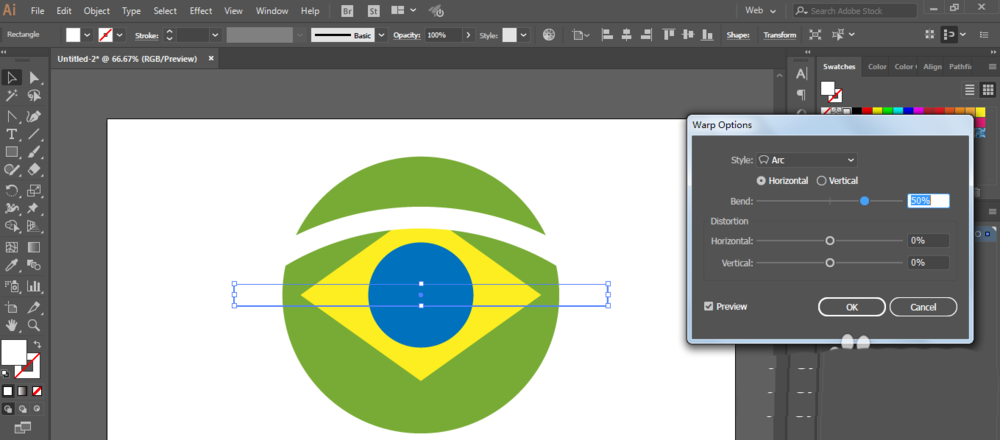This screenshot has width=1000, height=440.
Task: Toggle the Preview checkbox
Action: click(x=709, y=307)
